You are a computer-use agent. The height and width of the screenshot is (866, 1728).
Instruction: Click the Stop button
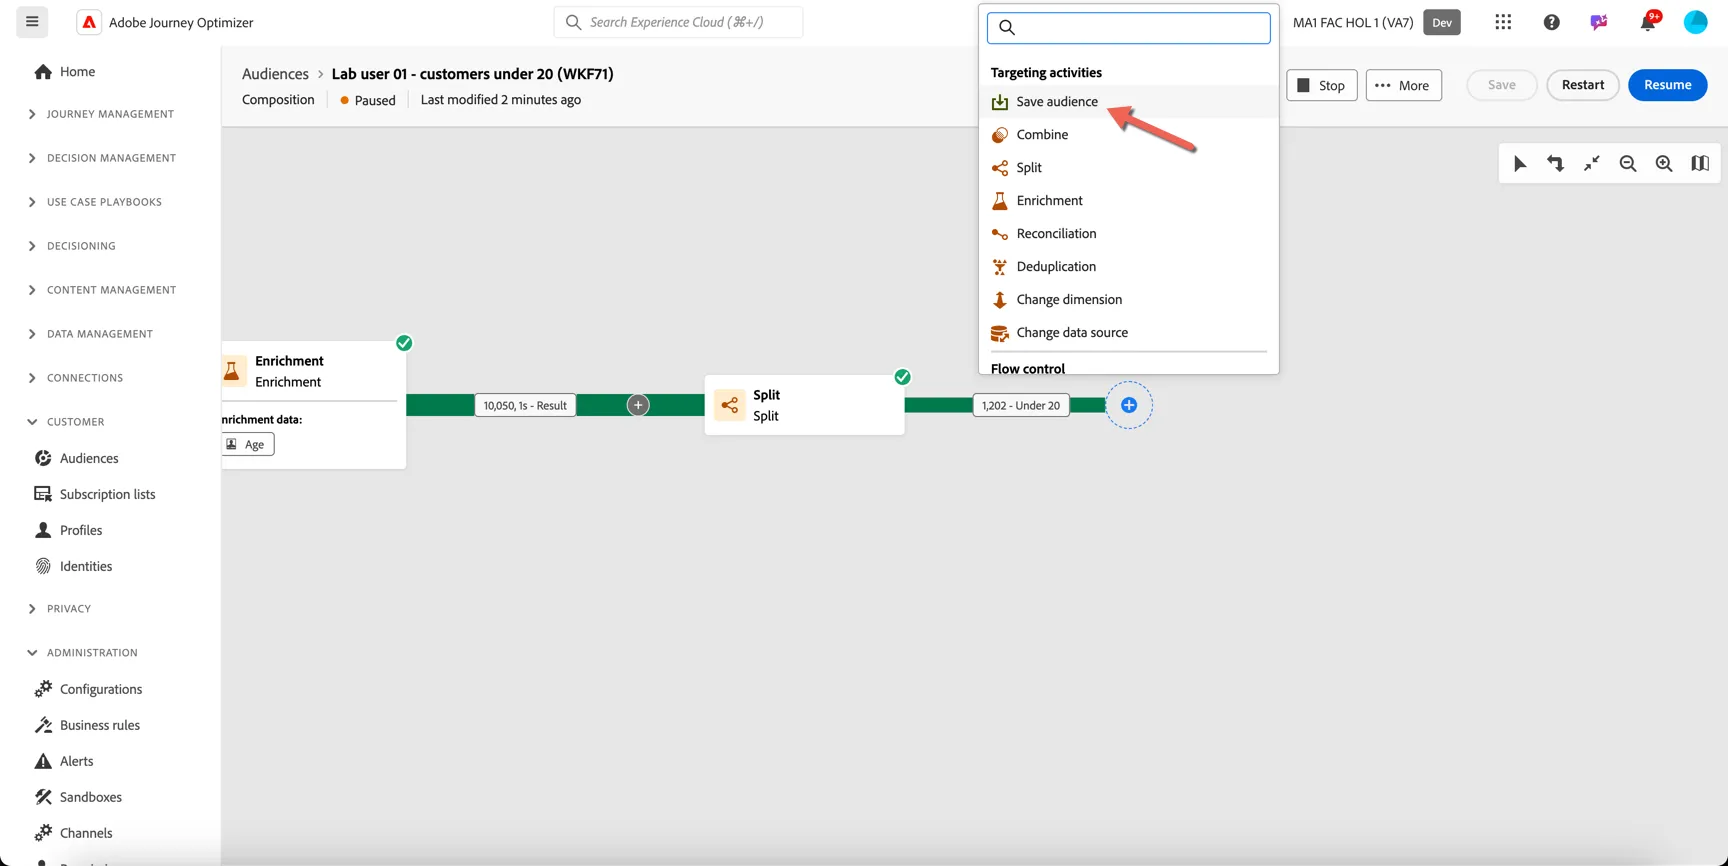[x=1321, y=85]
